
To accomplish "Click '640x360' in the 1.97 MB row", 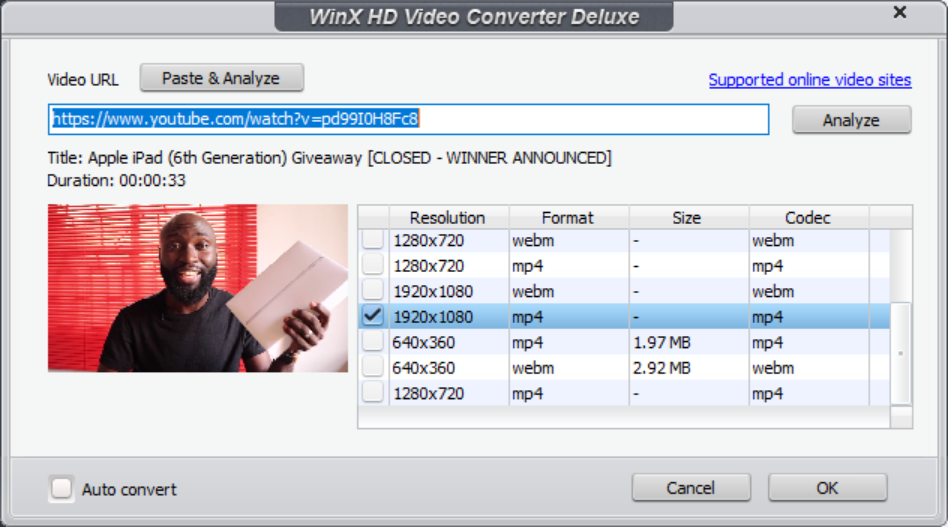I will (x=424, y=343).
